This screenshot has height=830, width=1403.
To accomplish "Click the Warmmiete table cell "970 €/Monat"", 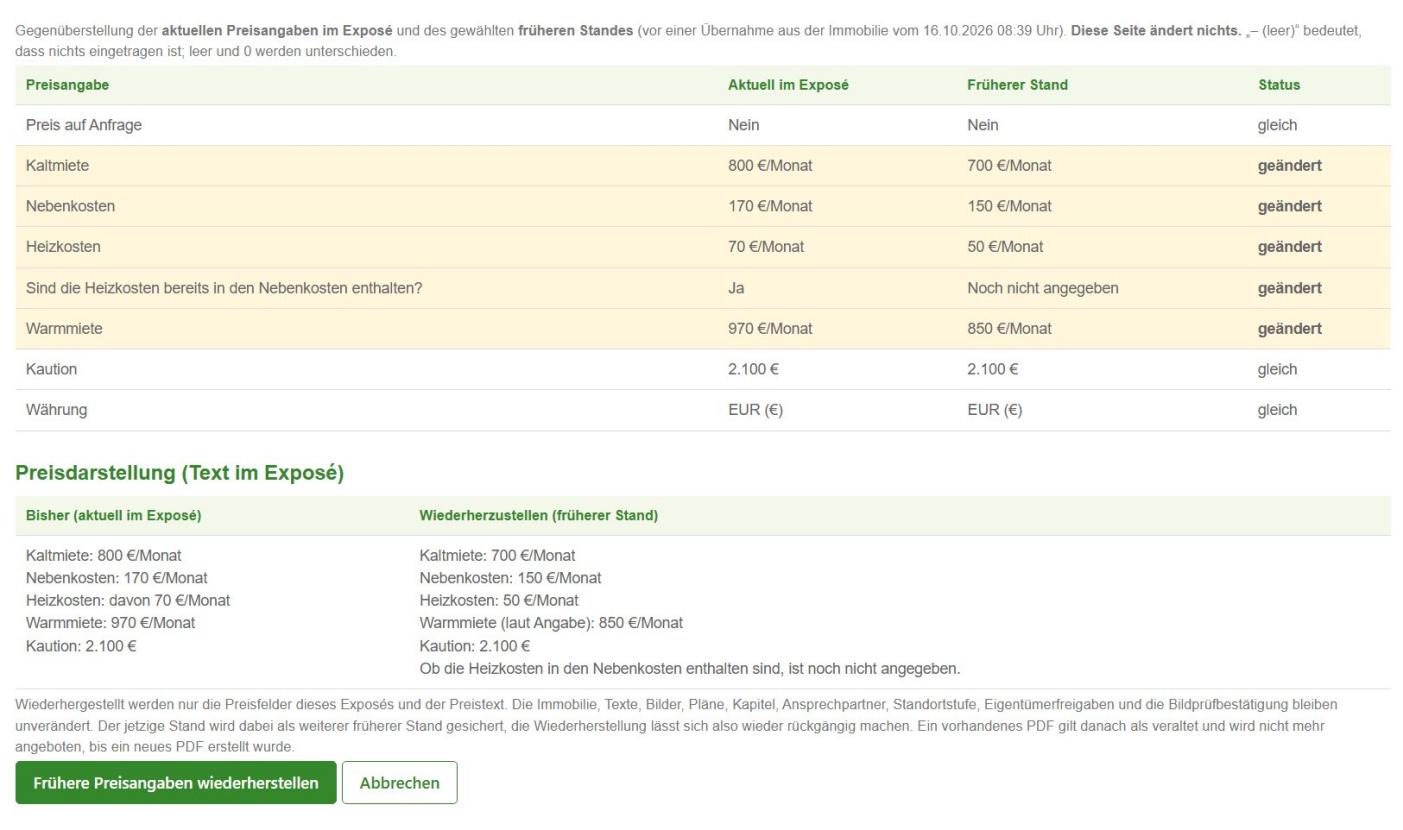I will click(770, 328).
